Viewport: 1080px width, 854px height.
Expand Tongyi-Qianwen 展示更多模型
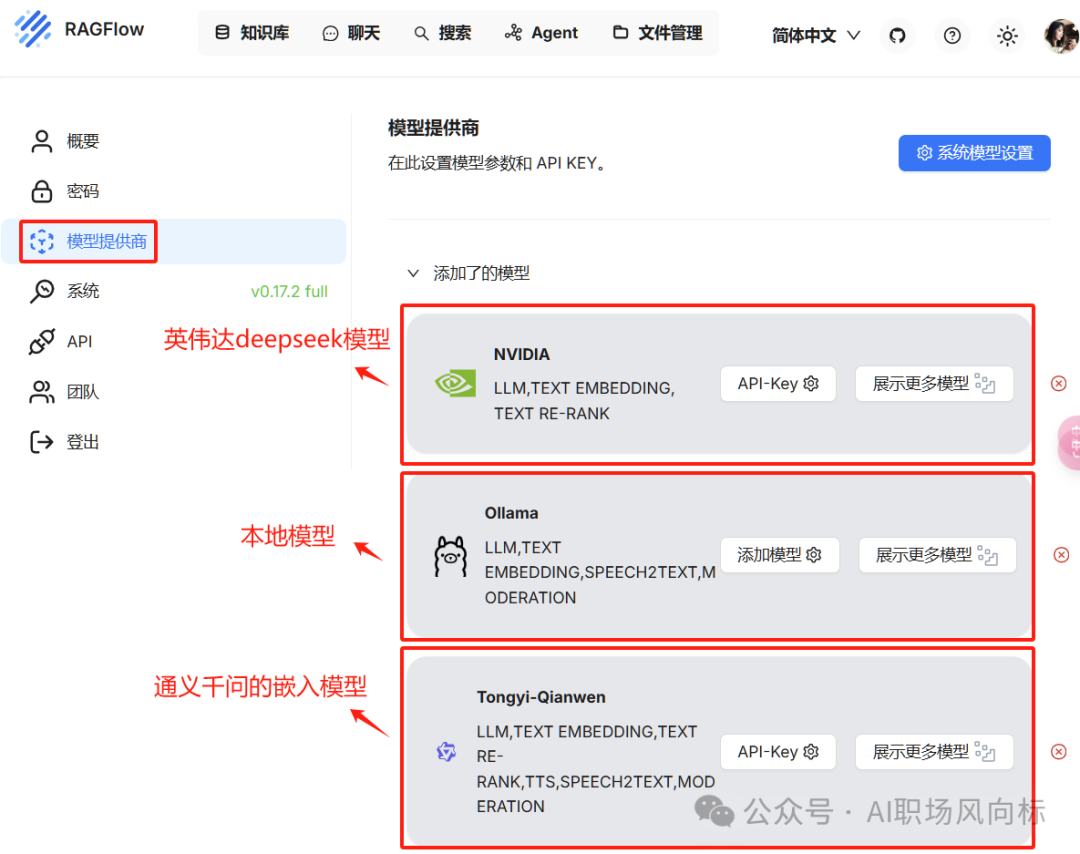[x=933, y=752]
